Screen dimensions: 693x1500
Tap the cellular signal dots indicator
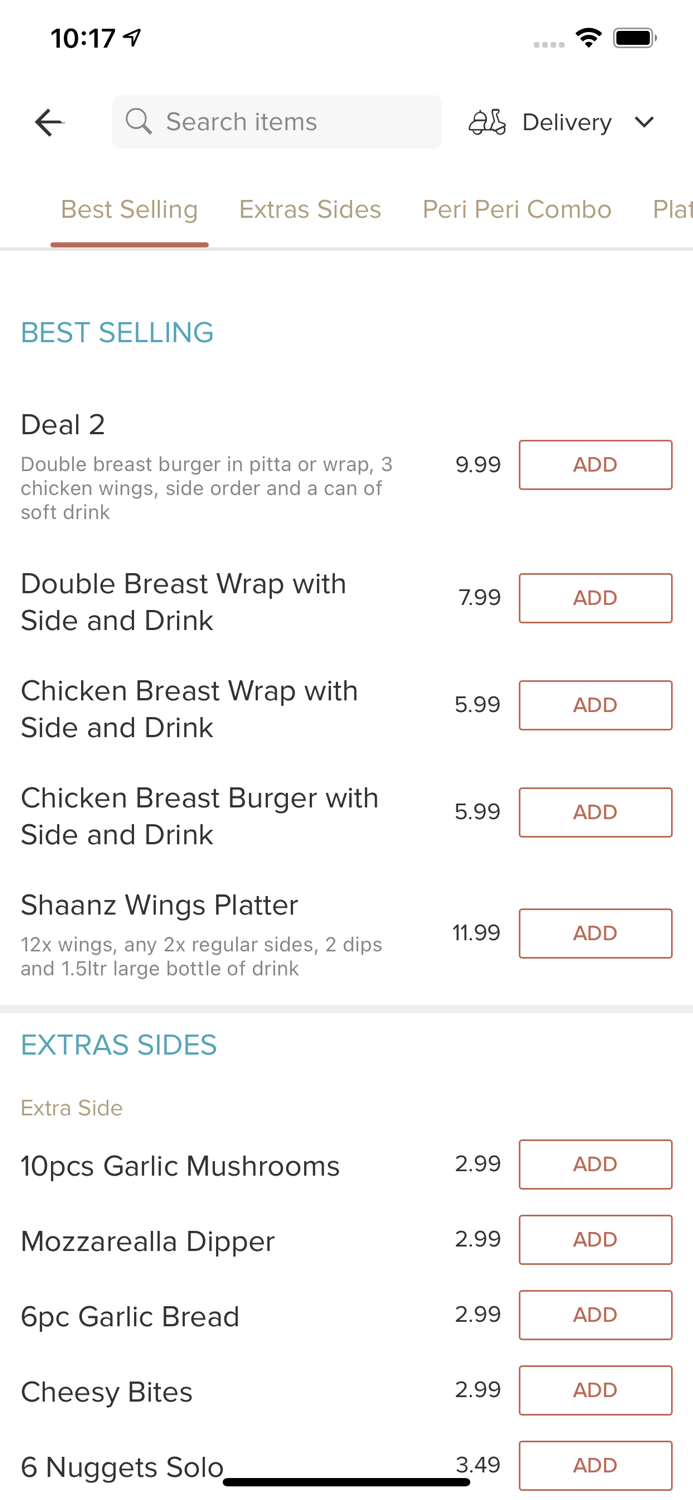tap(548, 44)
